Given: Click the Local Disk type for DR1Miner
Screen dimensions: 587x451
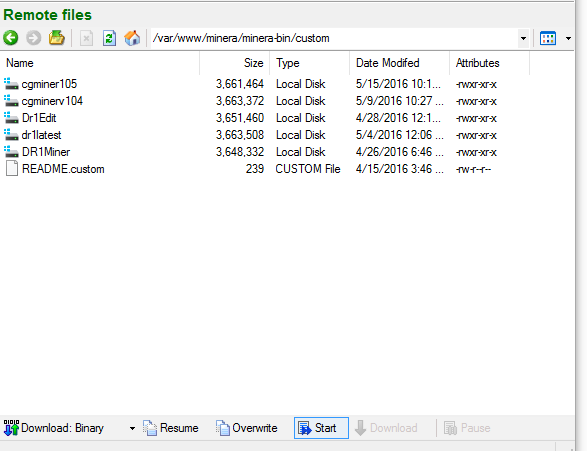Looking at the screenshot, I should [301, 152].
